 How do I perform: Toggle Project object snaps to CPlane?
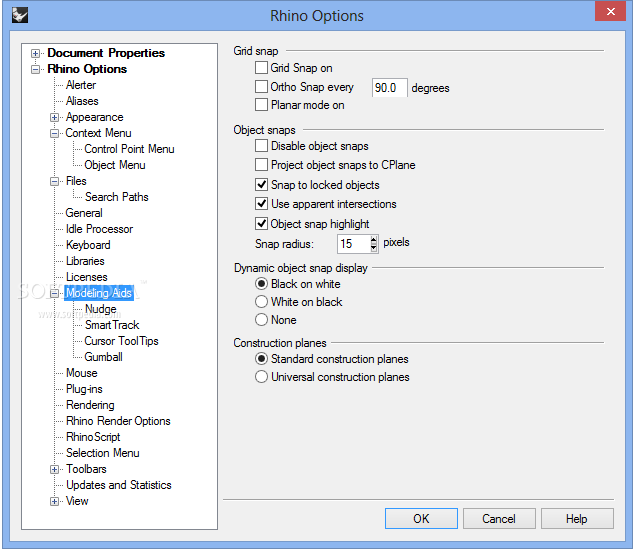point(261,165)
